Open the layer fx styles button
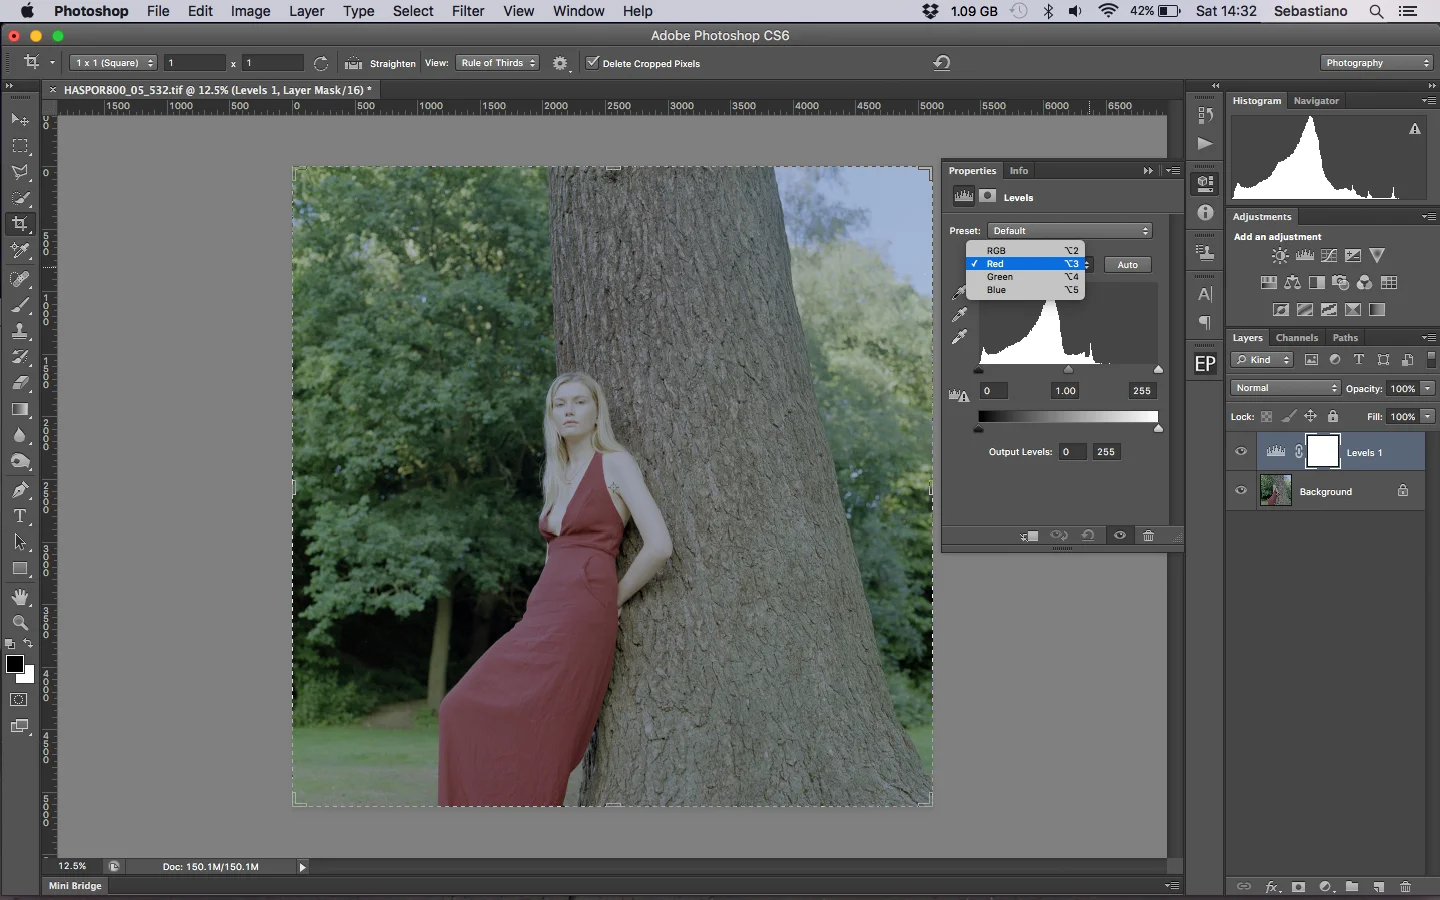The width and height of the screenshot is (1440, 900). coord(1272,887)
